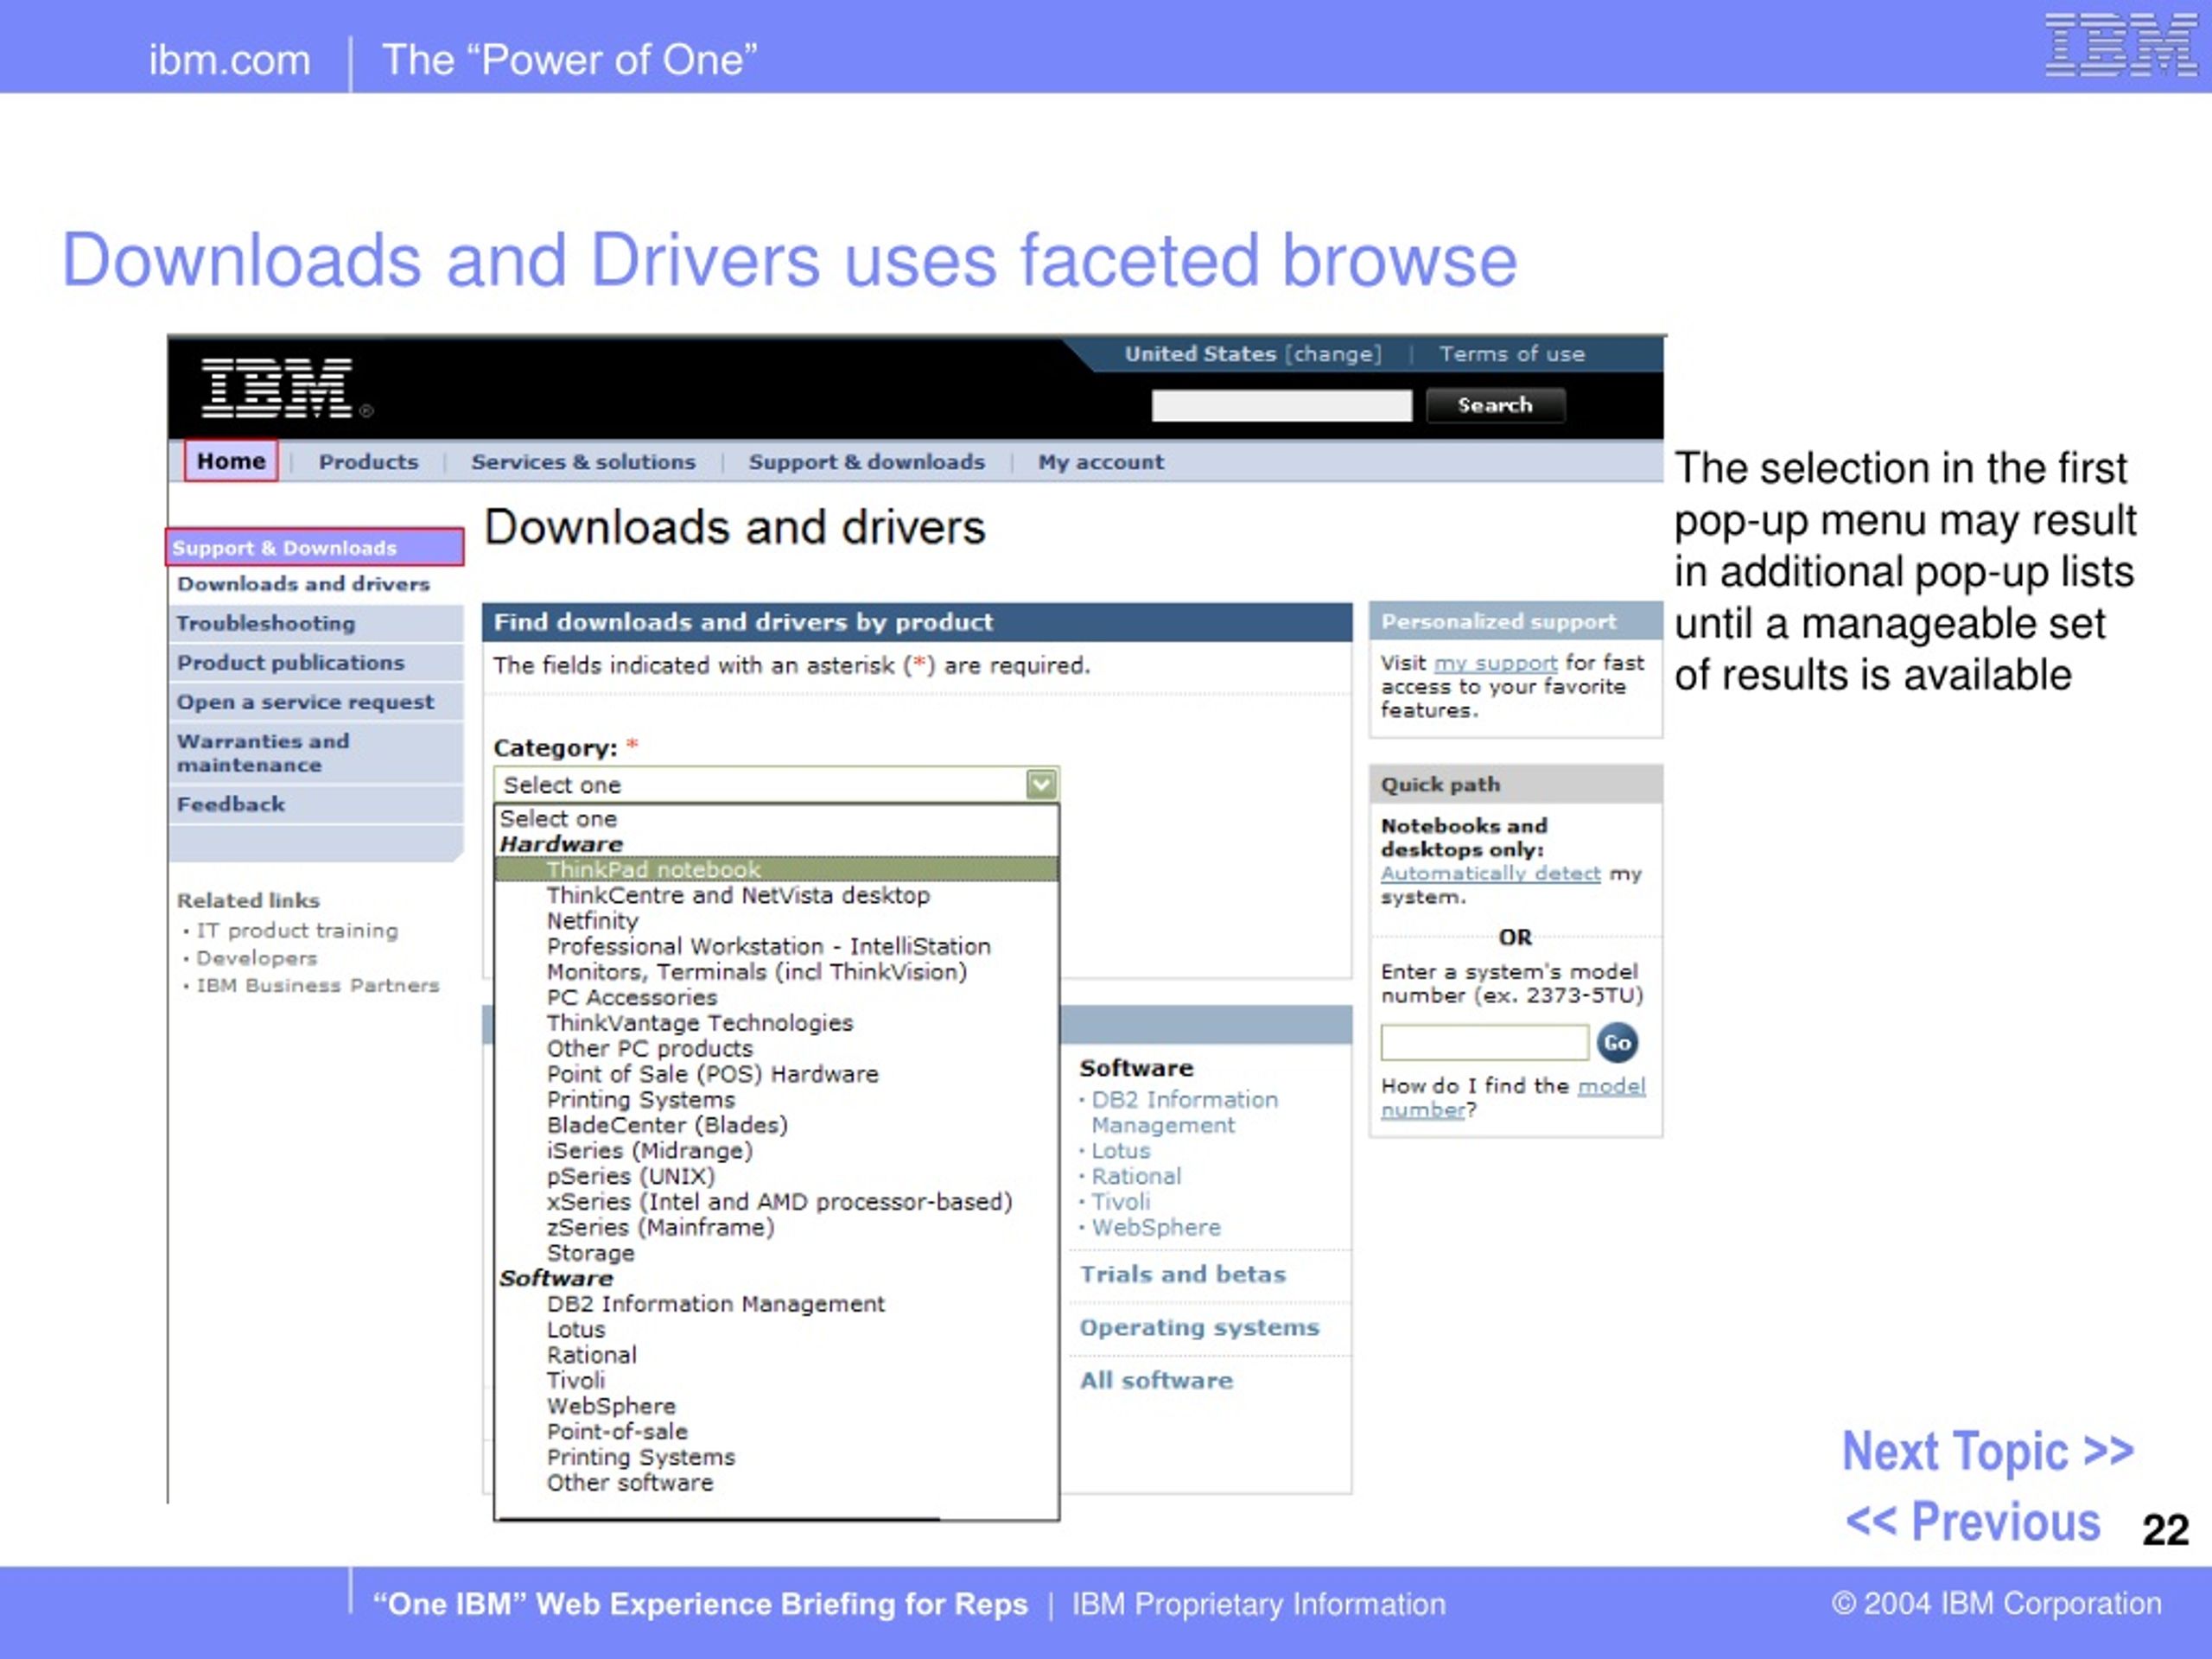This screenshot has height=1659, width=2212.
Task: Click the Automatically detect link
Action: pyautogui.click(x=1490, y=873)
